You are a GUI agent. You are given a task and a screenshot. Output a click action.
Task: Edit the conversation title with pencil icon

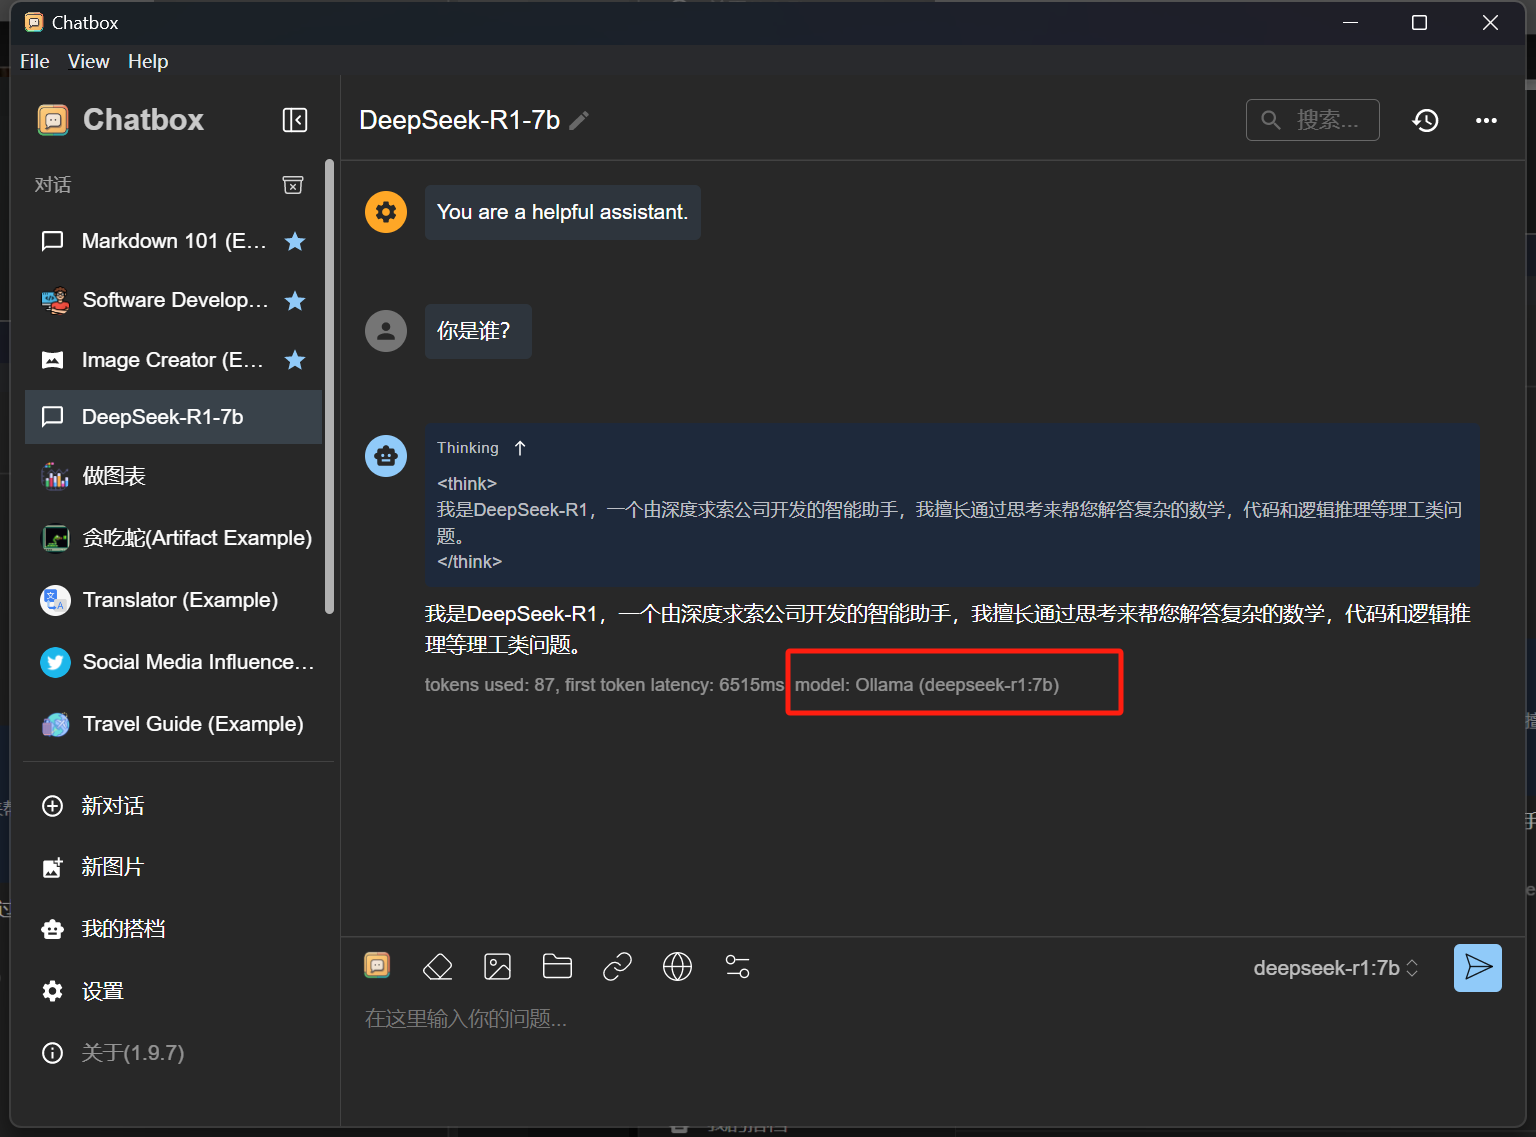click(x=579, y=120)
